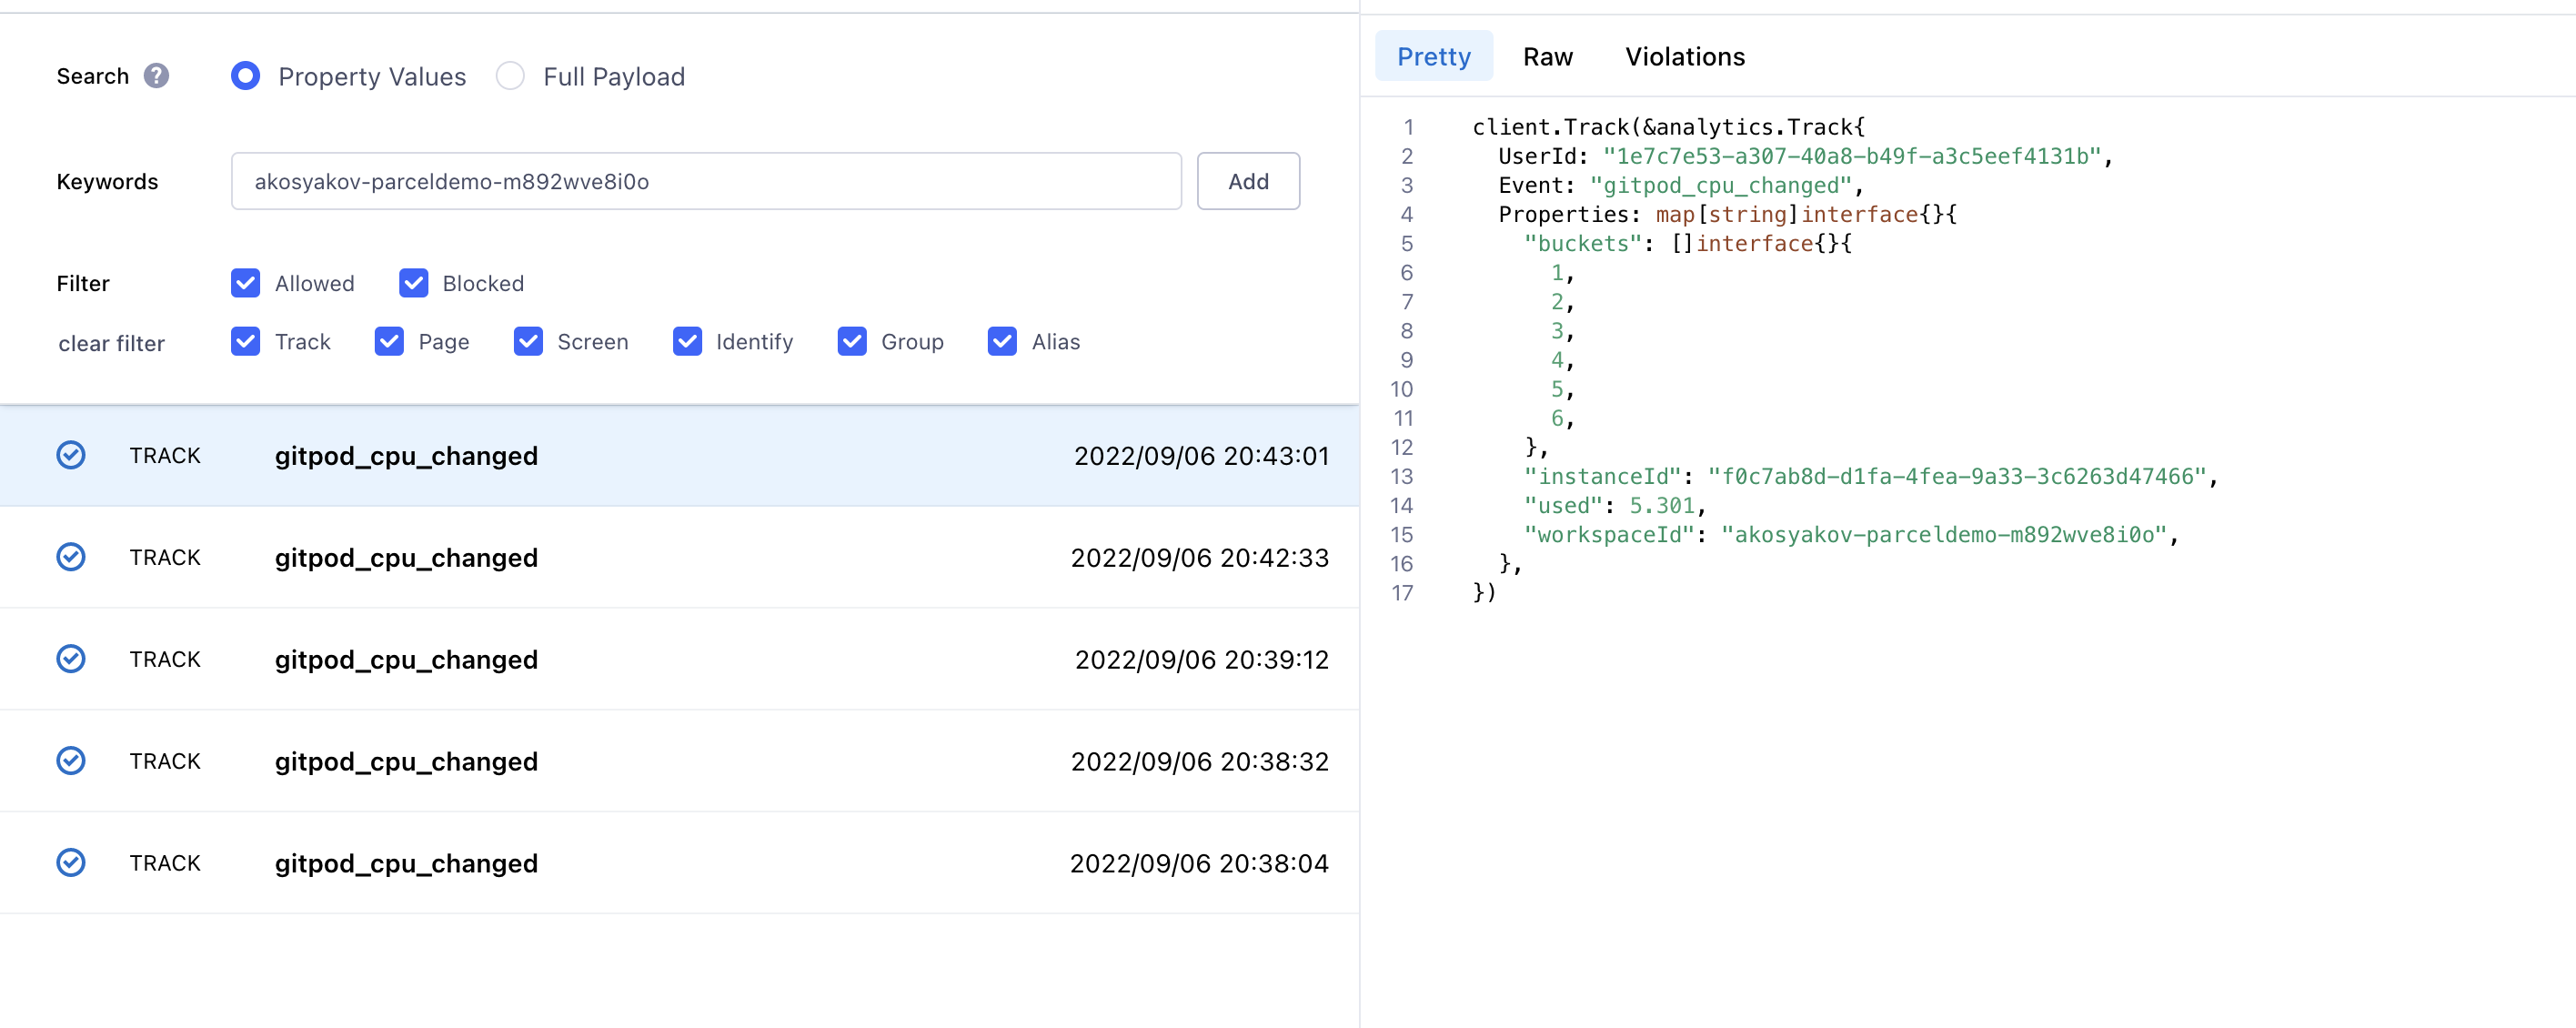Click the Properties map[string]interface line
2576x1028 pixels.
(1727, 214)
